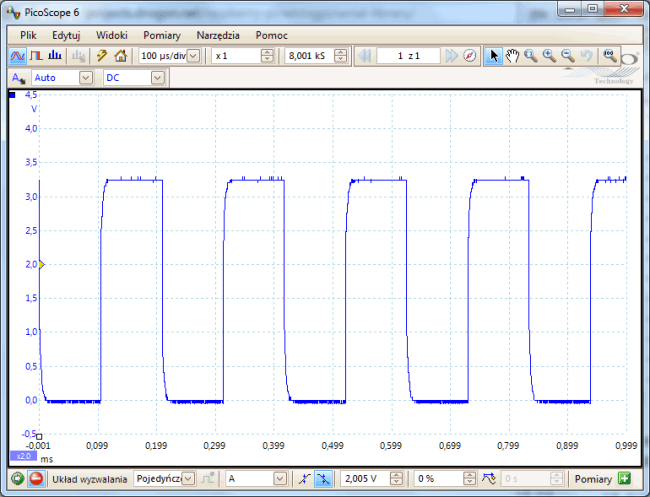
Task: Switch to scope mode icon
Action: pyautogui.click(x=17, y=56)
